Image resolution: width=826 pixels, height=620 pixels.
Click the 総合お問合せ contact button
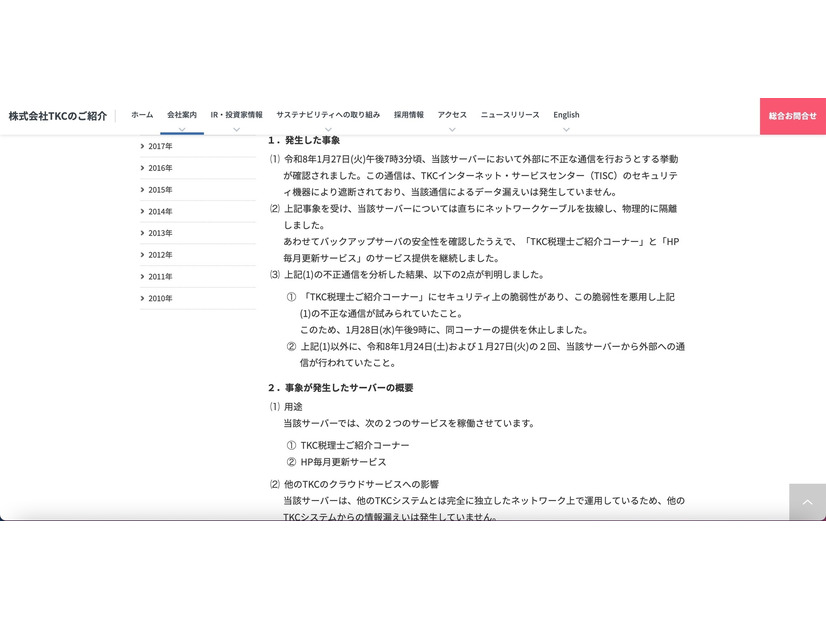click(x=792, y=116)
